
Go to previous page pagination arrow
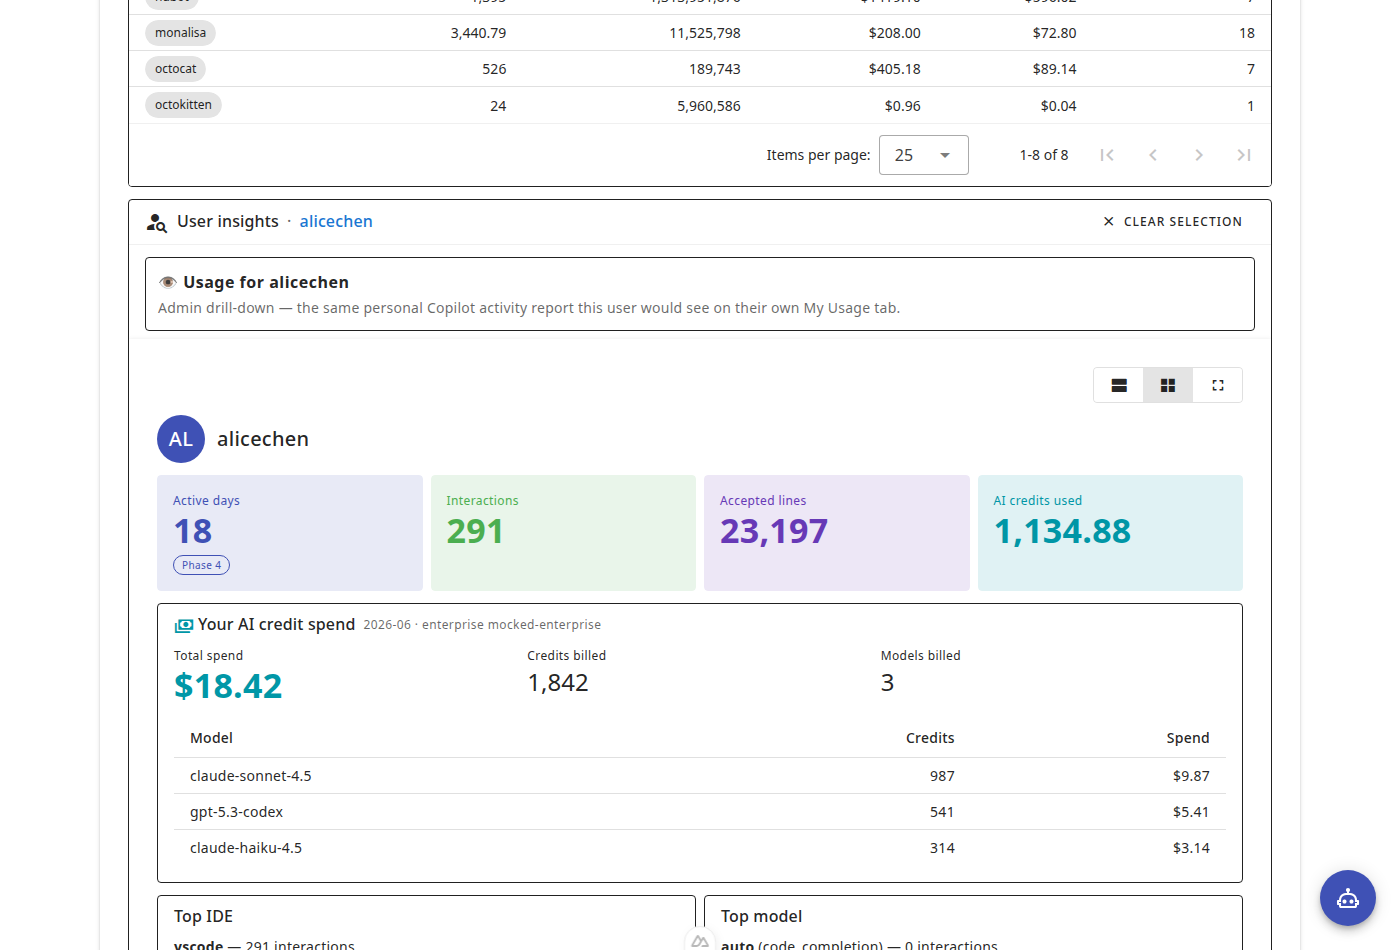(1153, 155)
